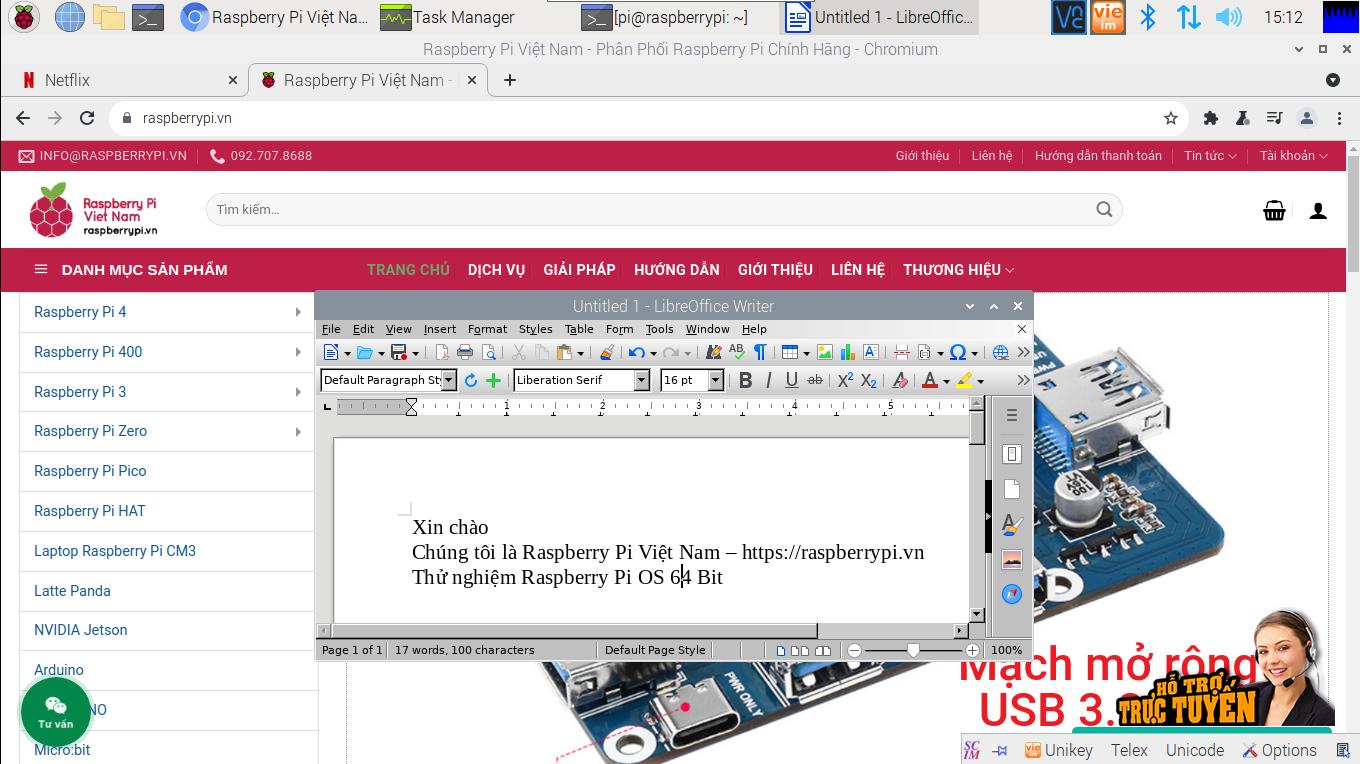
Task: Click the shopping basket cart icon
Action: tap(1274, 210)
